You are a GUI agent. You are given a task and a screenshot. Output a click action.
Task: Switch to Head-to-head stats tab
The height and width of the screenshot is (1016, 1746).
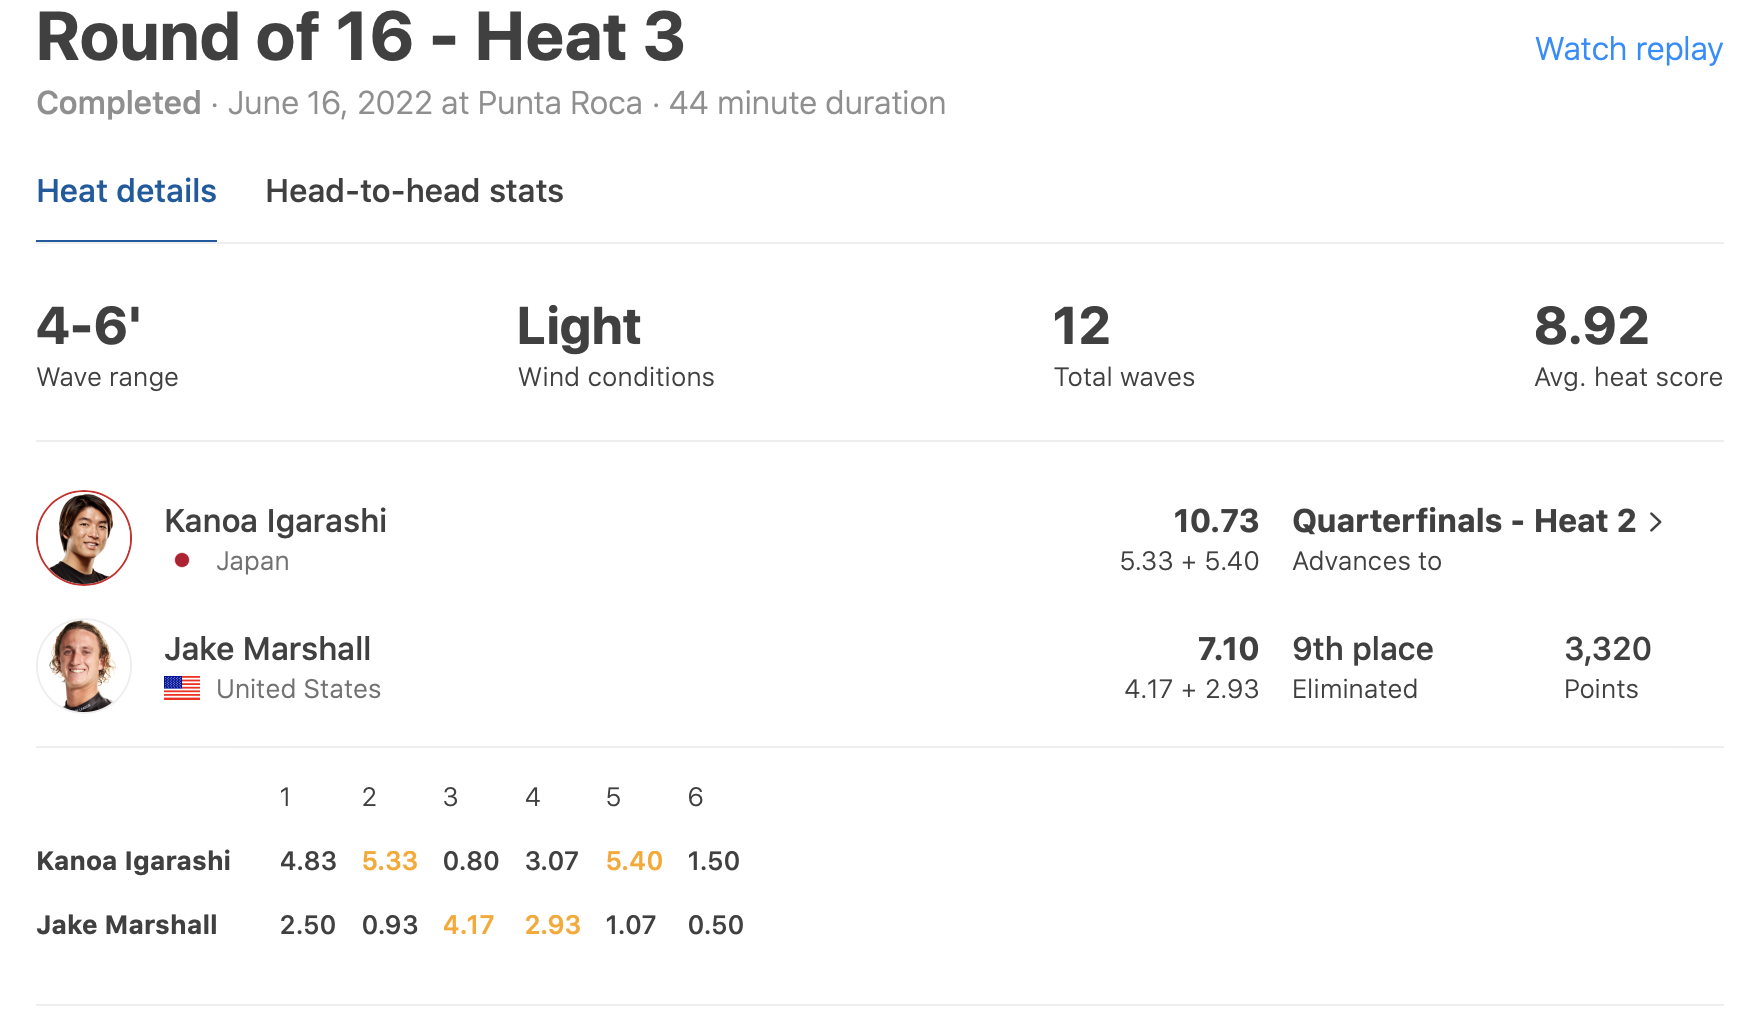click(414, 191)
